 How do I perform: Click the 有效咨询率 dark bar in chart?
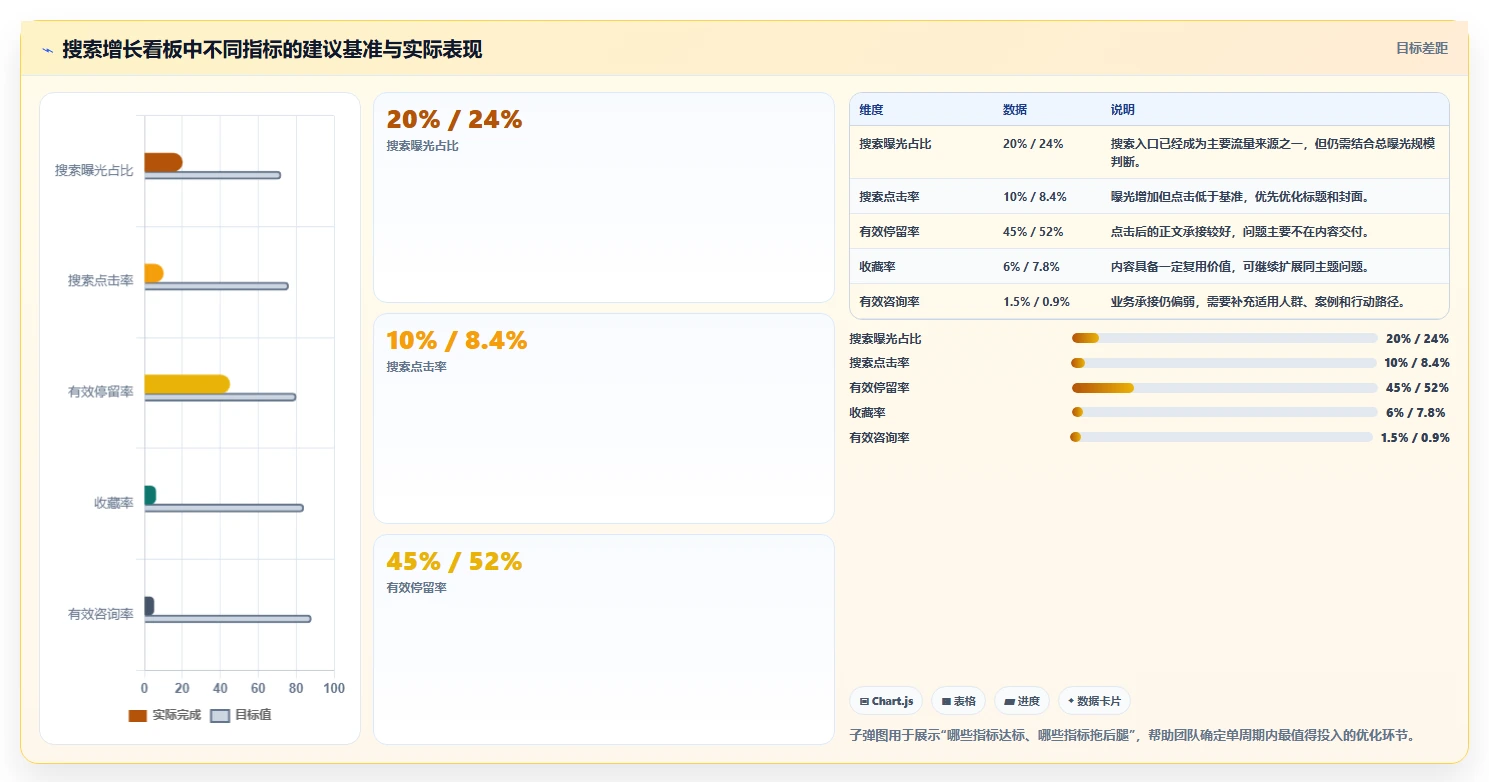[149, 606]
